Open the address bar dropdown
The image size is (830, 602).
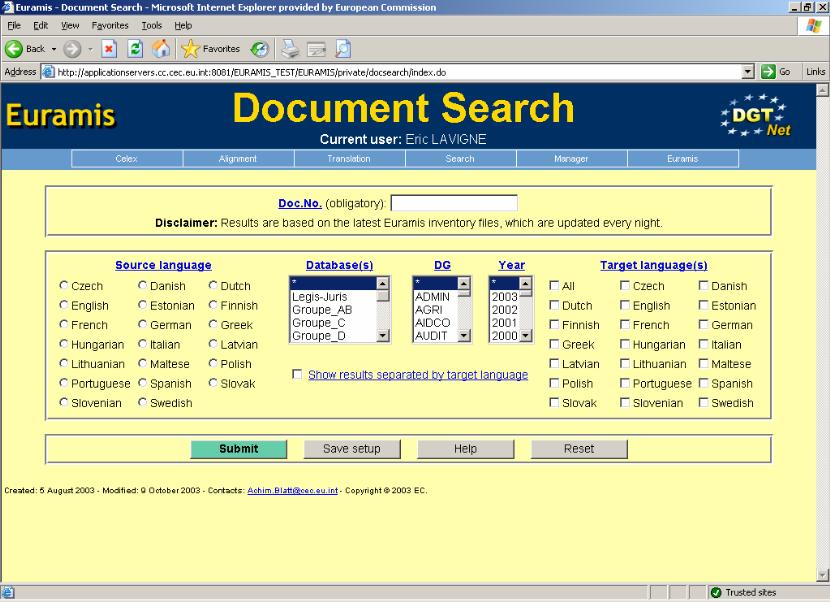(x=747, y=71)
